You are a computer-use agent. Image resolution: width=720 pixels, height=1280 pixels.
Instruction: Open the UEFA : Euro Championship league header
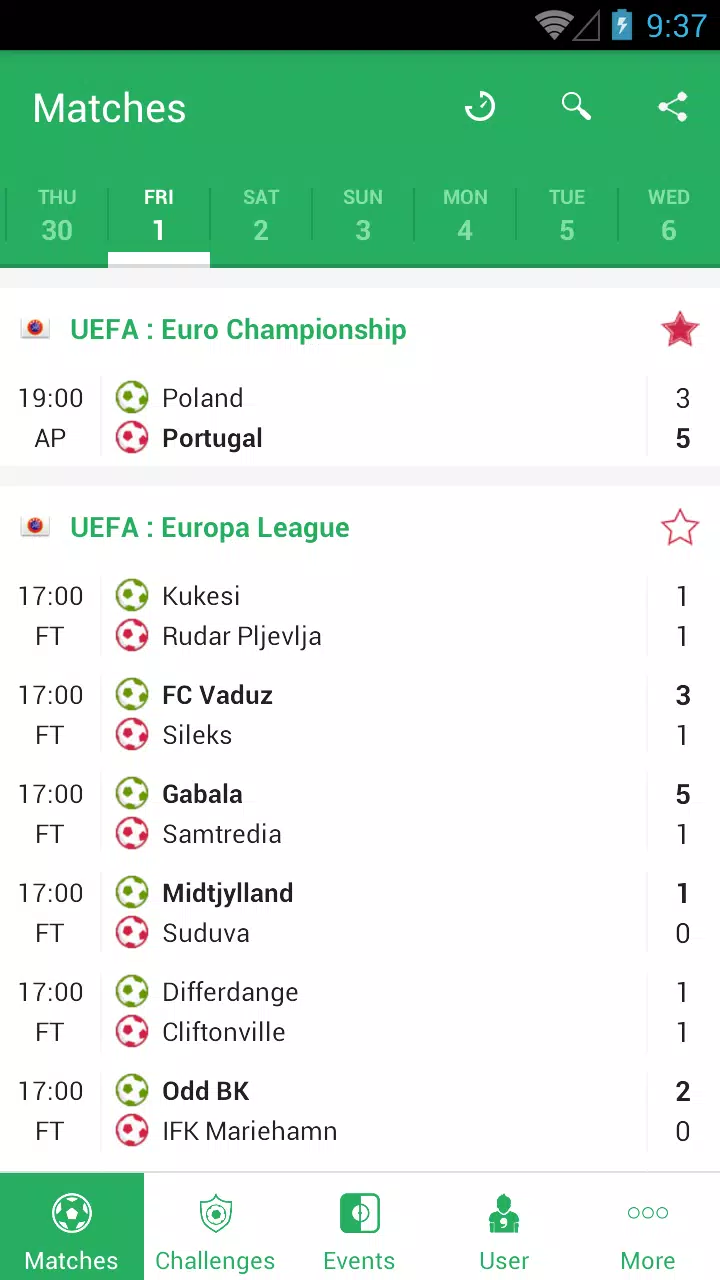tap(238, 329)
